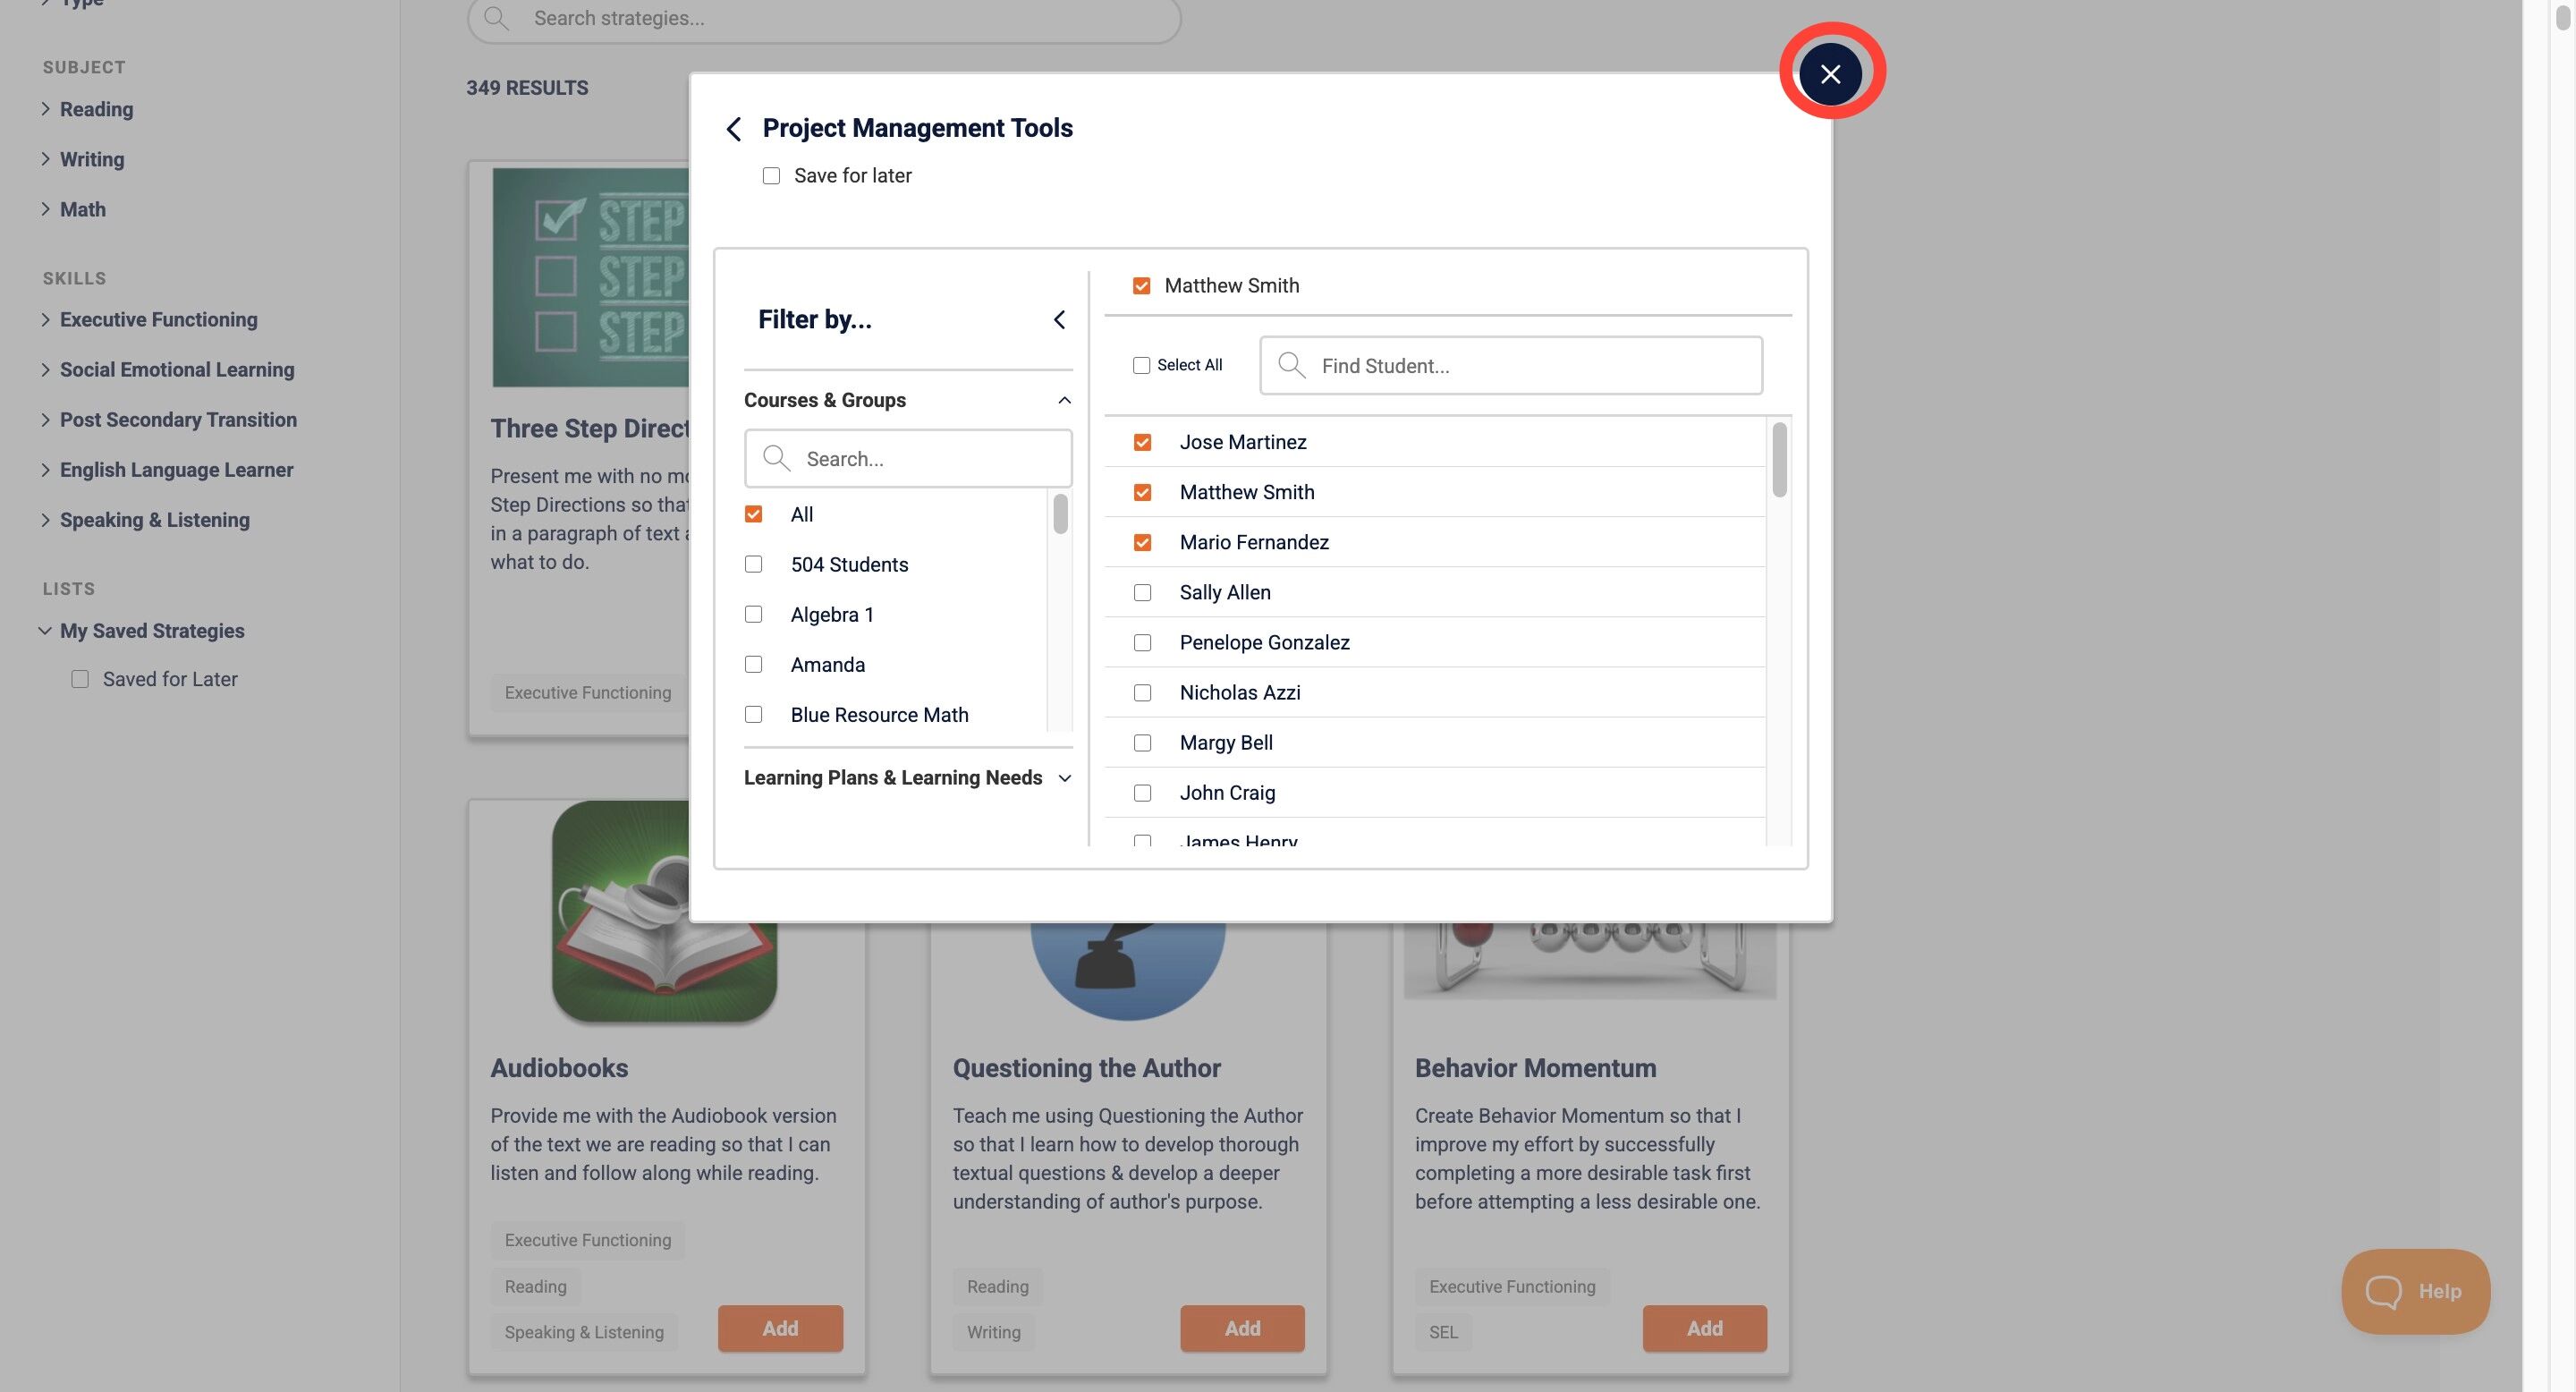The image size is (2576, 1392).
Task: Check the Save for later checkbox
Action: [771, 176]
